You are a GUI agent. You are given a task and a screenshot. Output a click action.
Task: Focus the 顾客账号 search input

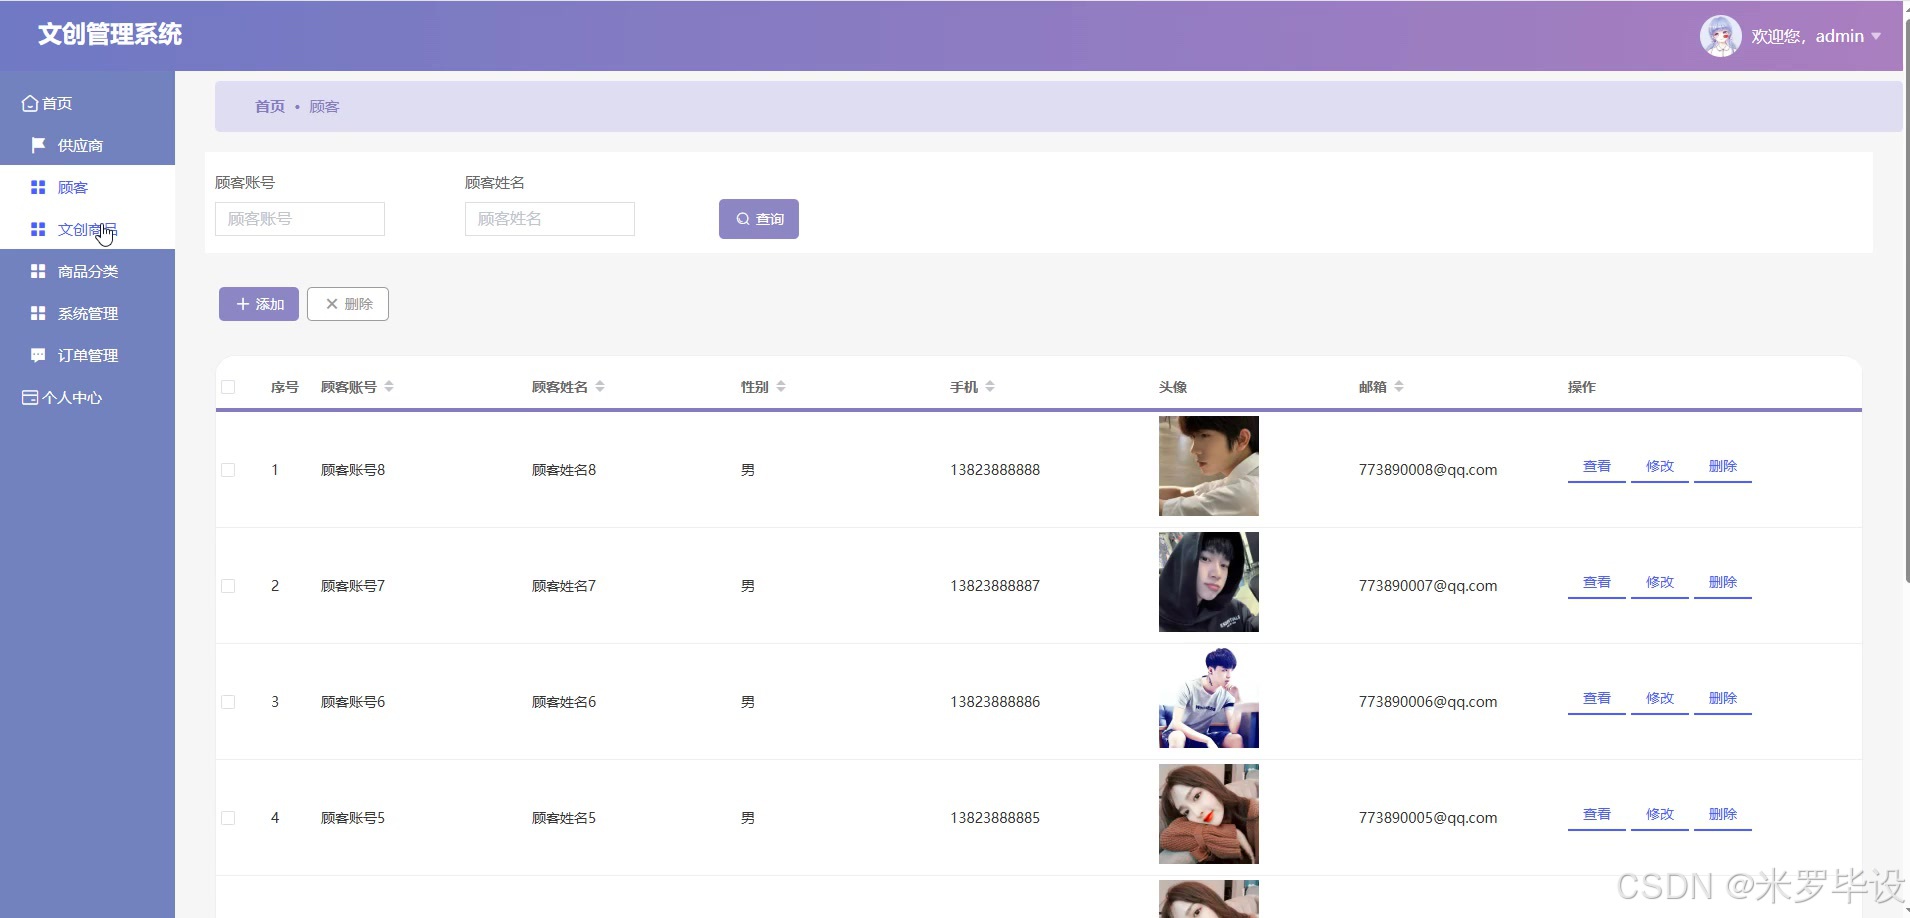[300, 219]
